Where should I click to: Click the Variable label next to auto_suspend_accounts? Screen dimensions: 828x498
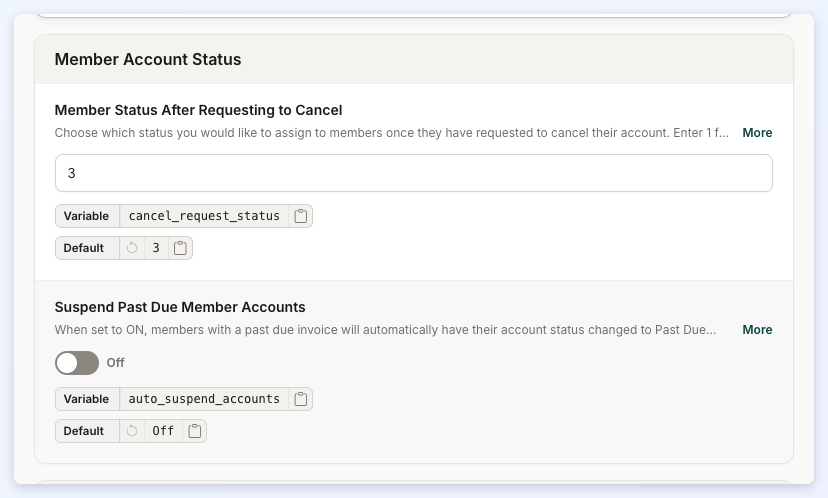86,399
